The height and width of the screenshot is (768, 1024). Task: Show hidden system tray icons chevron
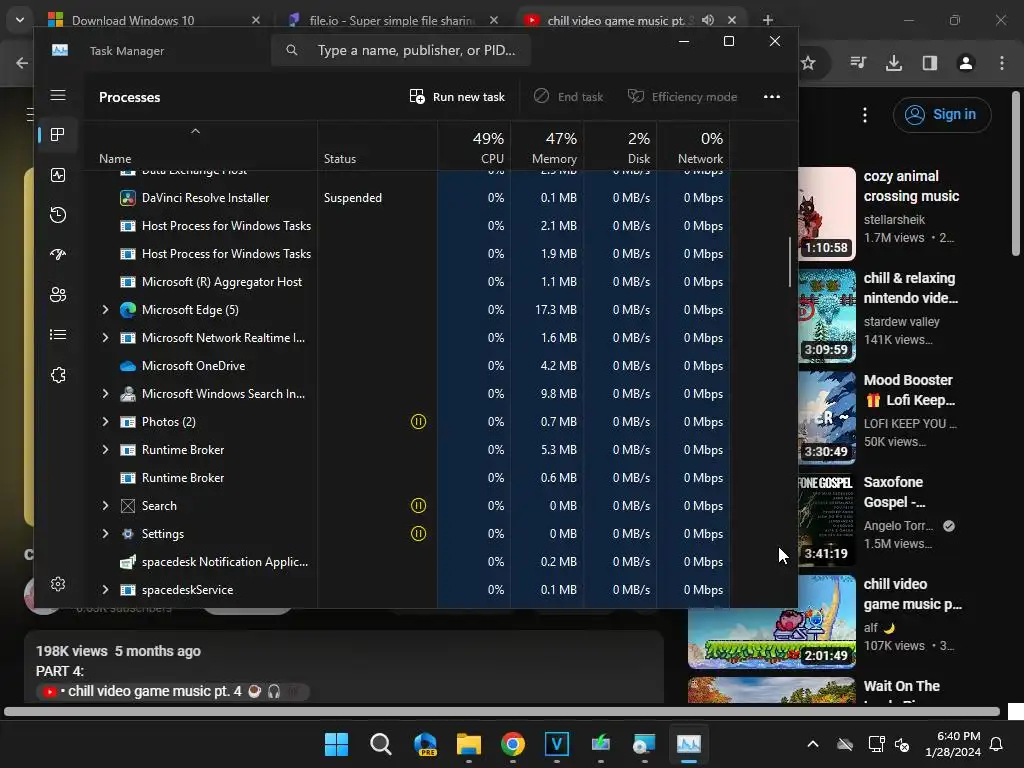point(813,744)
